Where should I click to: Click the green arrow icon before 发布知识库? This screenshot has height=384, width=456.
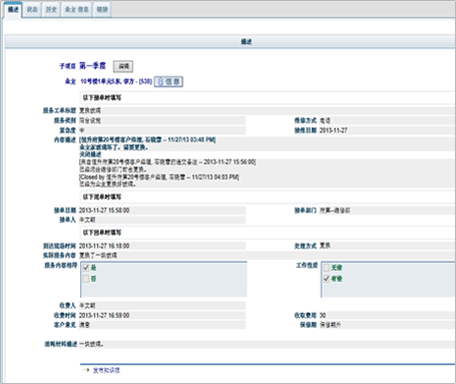coord(86,370)
